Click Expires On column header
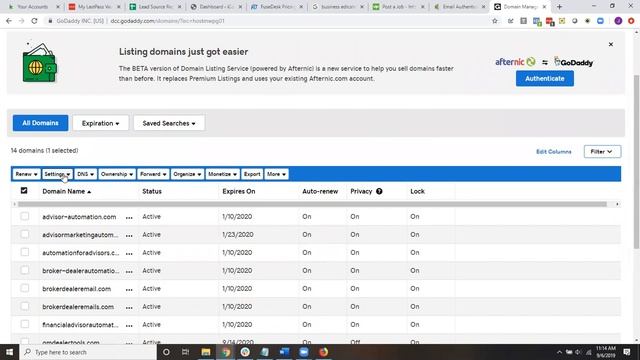This screenshot has height=360, width=640. 239,191
